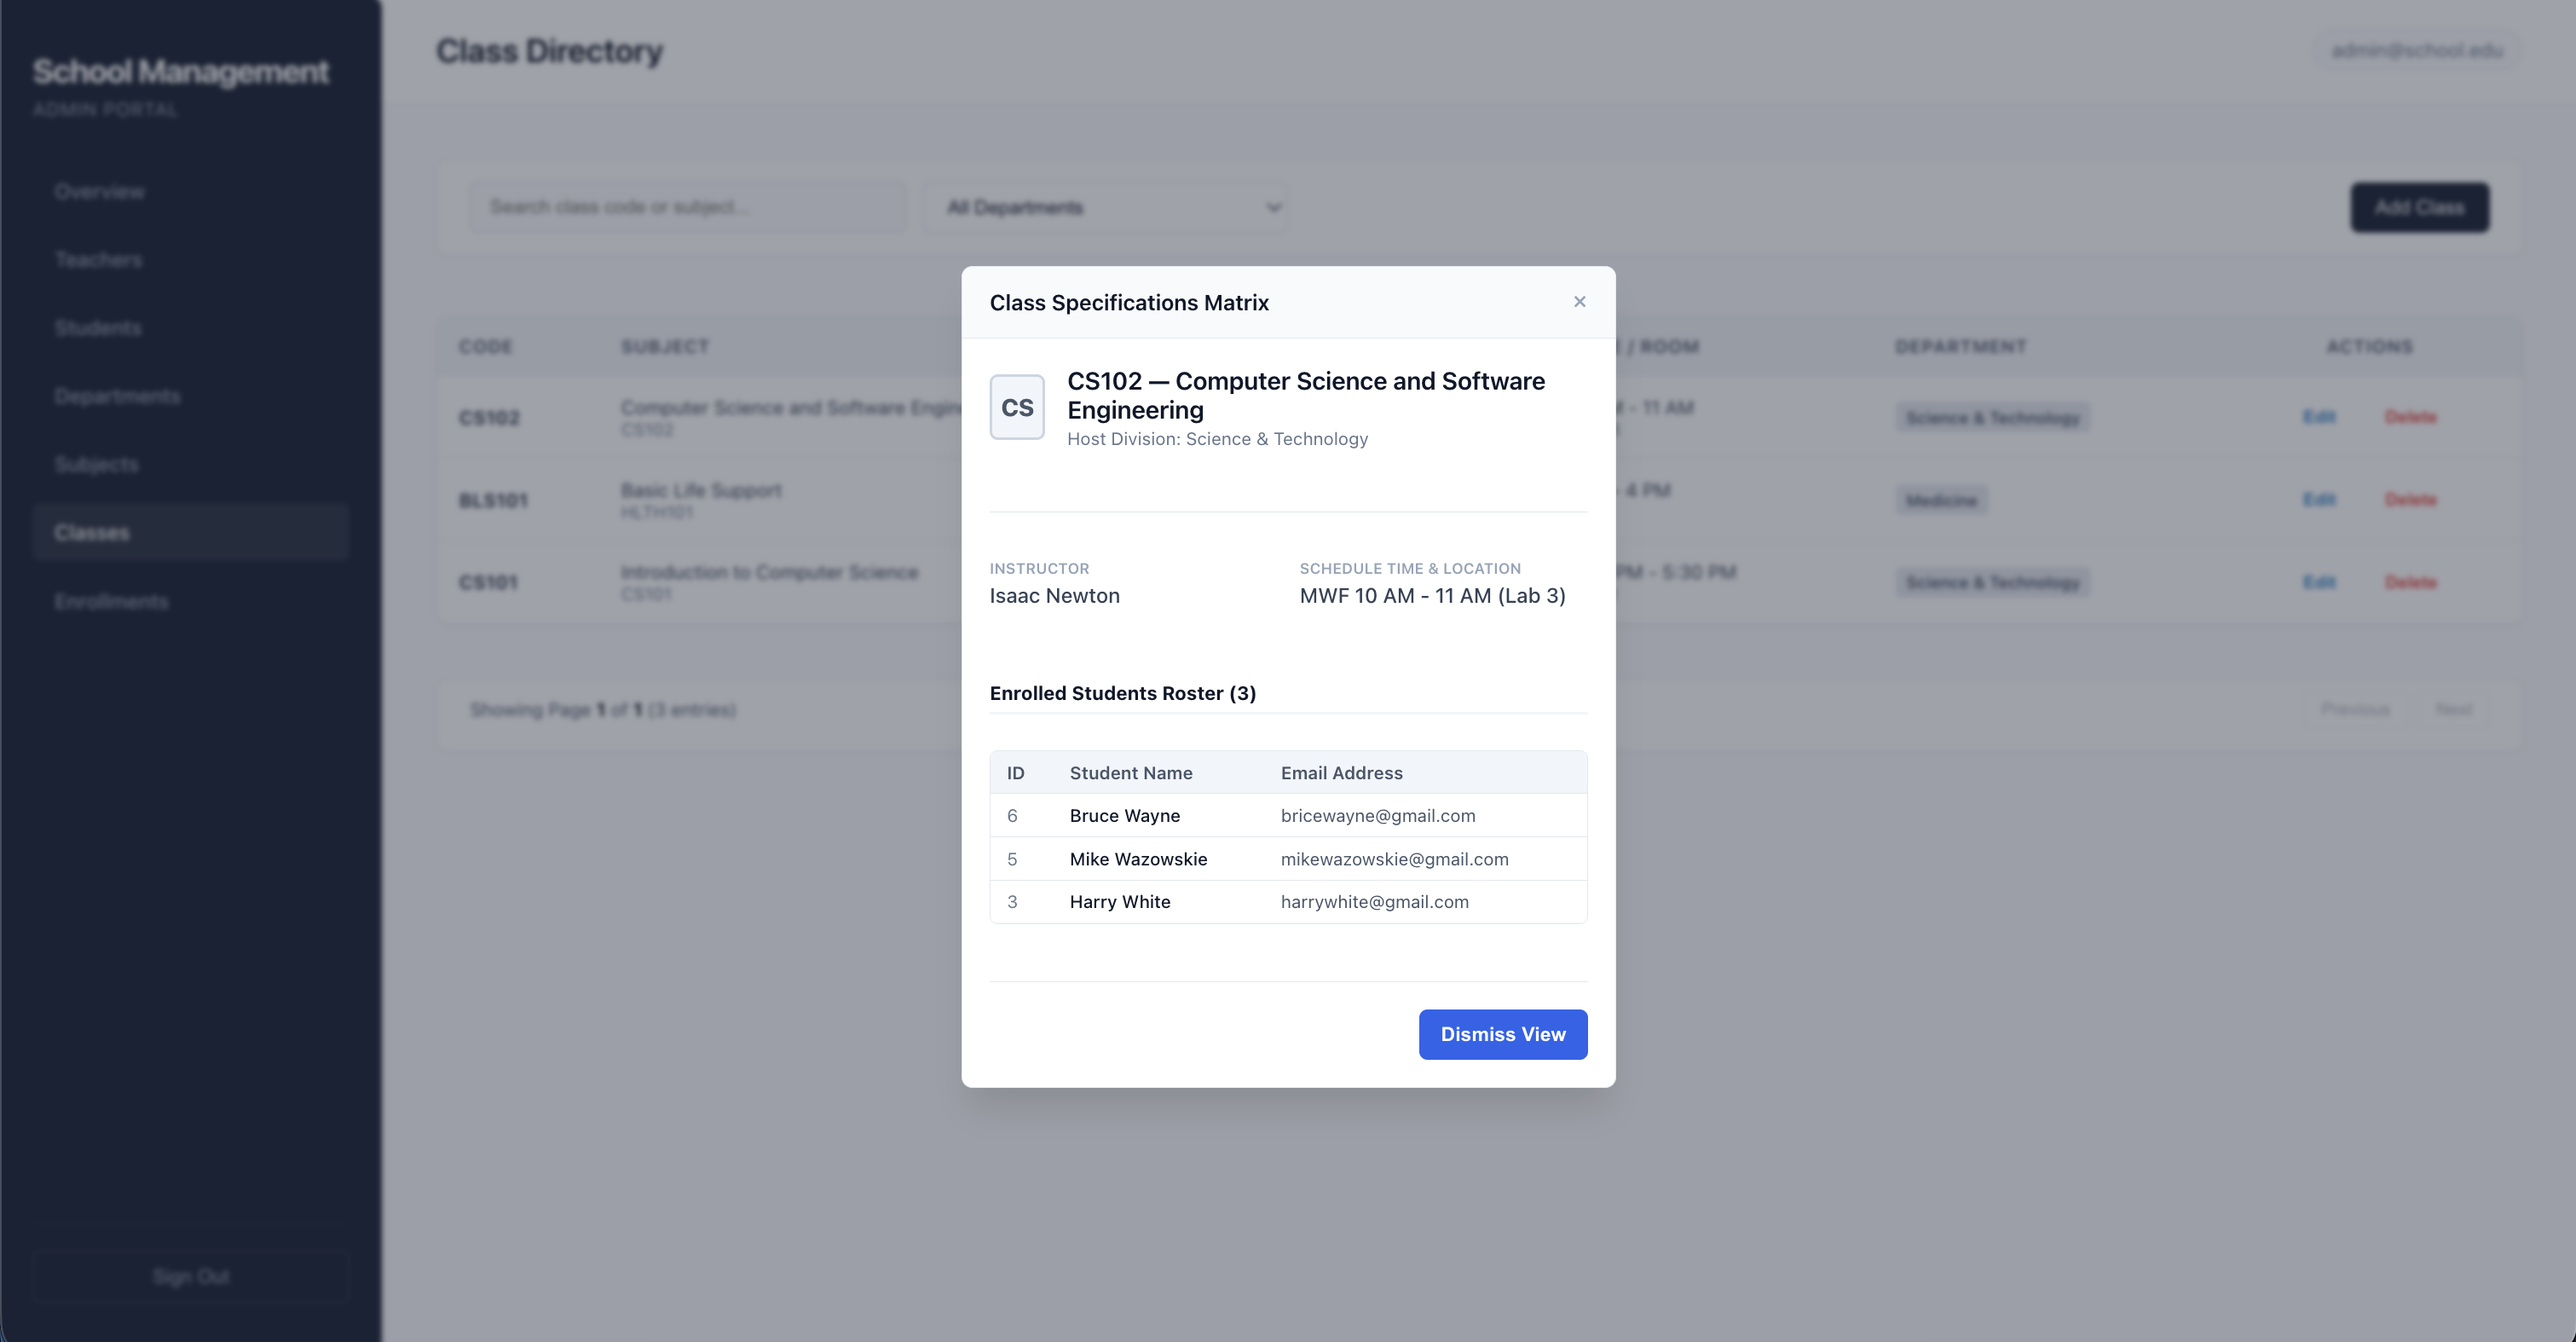This screenshot has height=1342, width=2576.
Task: Select the Mike Wazowskie student name
Action: click(1138, 859)
